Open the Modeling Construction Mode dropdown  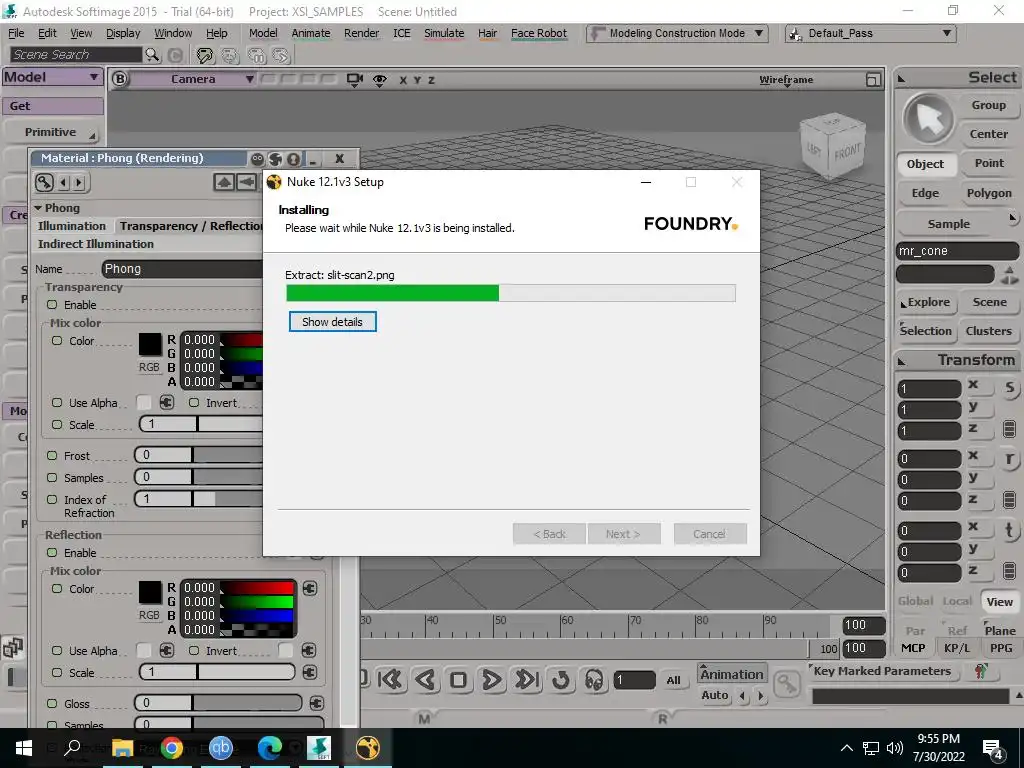pyautogui.click(x=677, y=33)
